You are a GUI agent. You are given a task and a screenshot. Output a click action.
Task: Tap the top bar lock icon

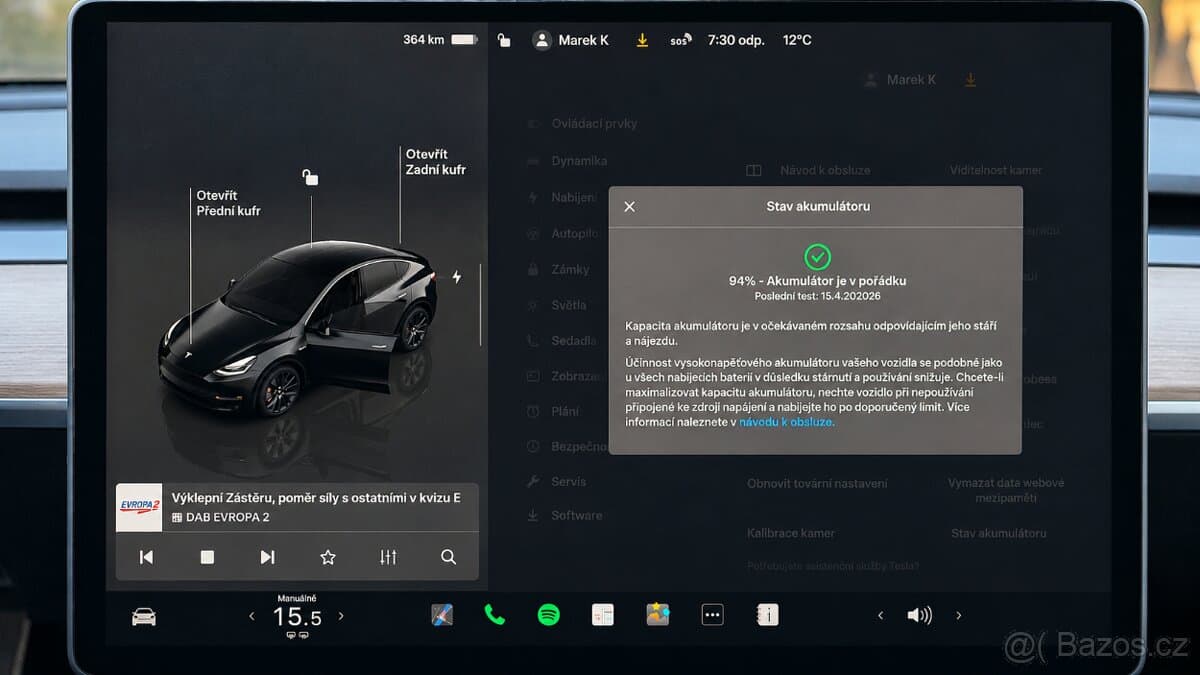[504, 40]
